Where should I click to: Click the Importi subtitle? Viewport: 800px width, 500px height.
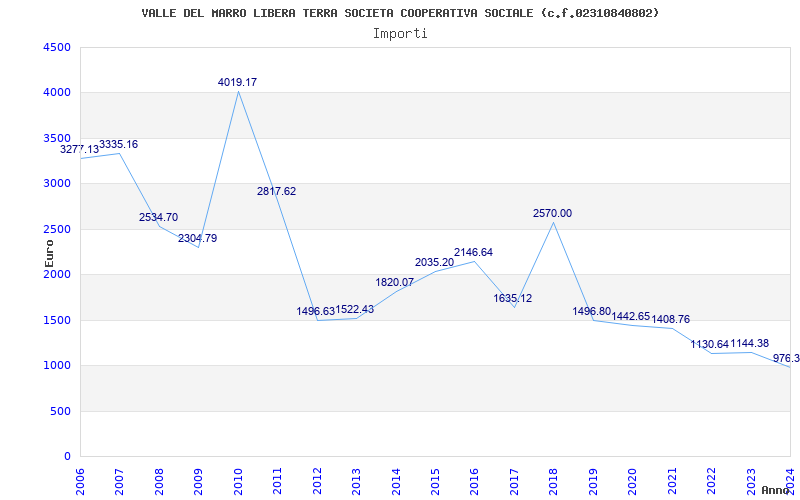[400, 34]
